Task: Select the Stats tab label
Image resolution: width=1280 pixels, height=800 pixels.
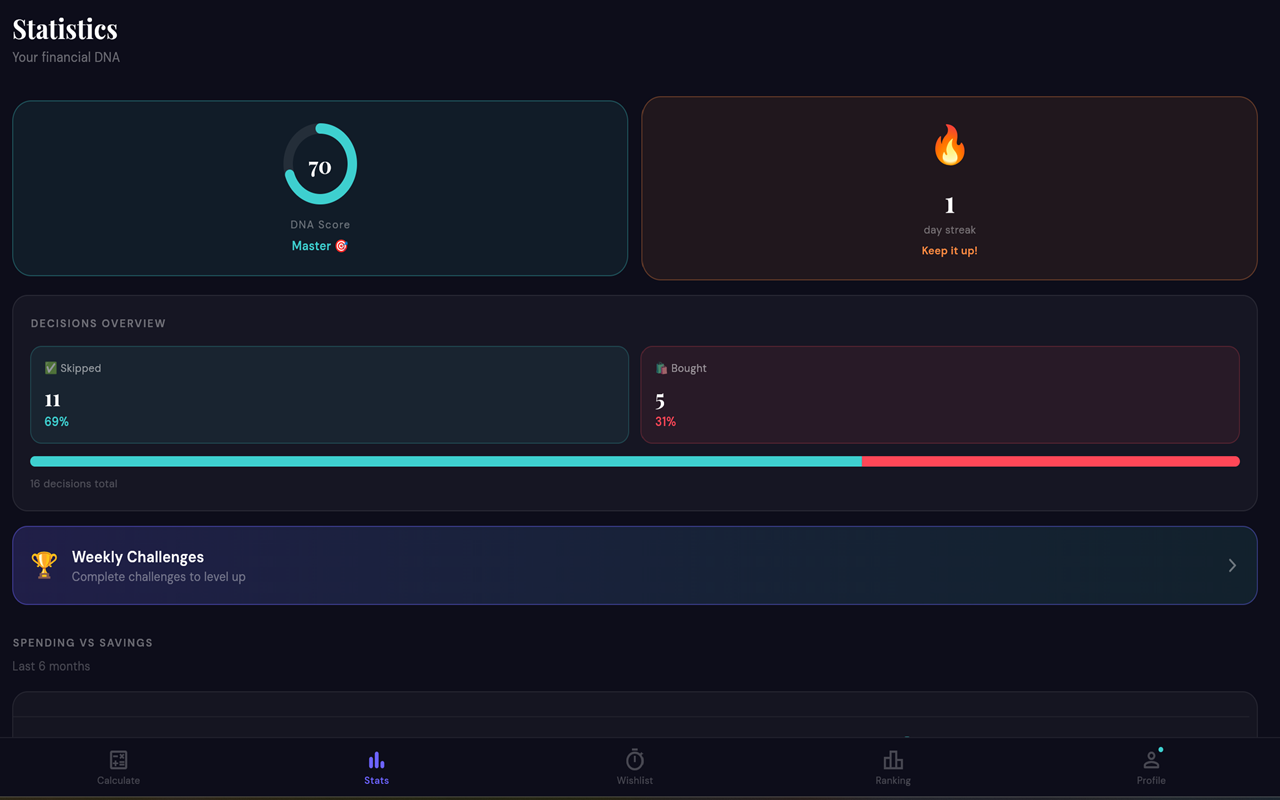Action: (x=377, y=780)
